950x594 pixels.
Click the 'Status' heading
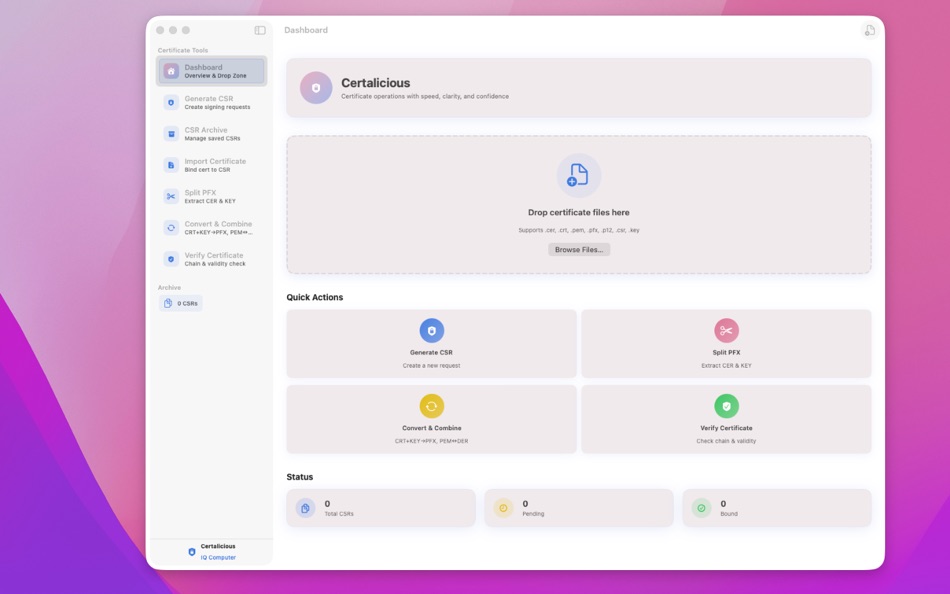(299, 477)
